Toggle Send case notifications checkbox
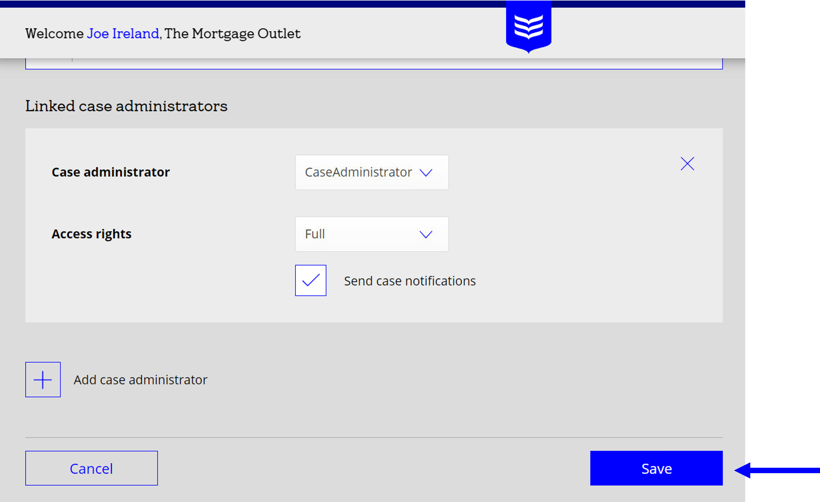Image resolution: width=820 pixels, height=502 pixels. (x=311, y=280)
